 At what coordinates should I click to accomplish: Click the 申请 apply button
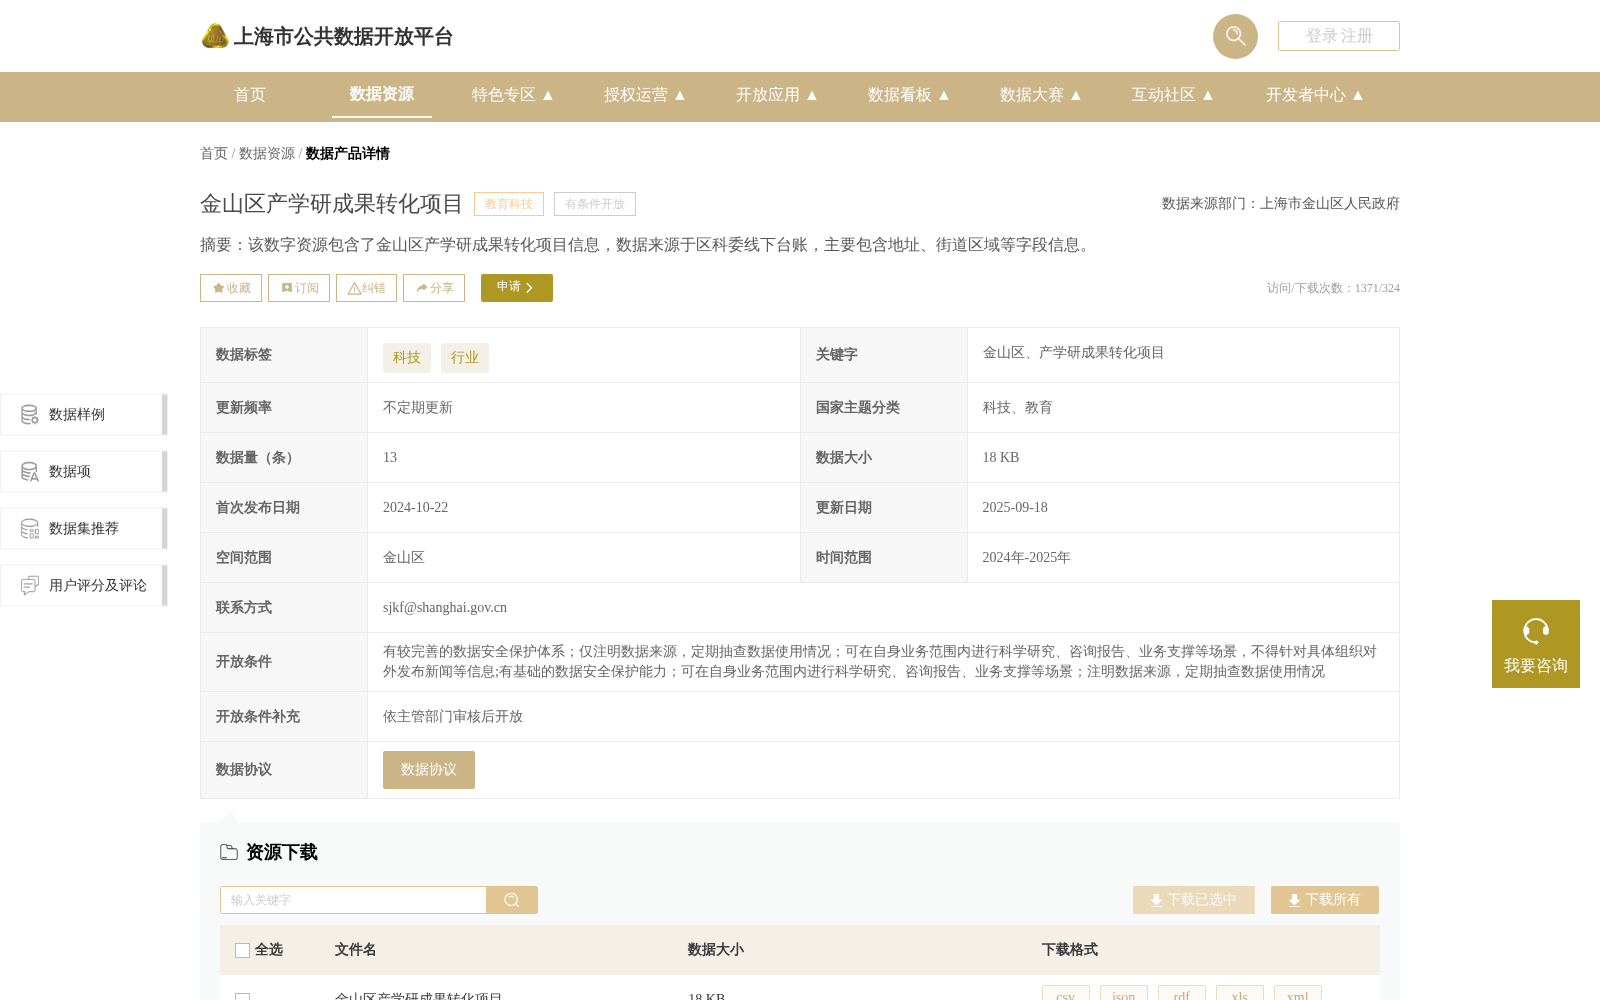pyautogui.click(x=517, y=288)
